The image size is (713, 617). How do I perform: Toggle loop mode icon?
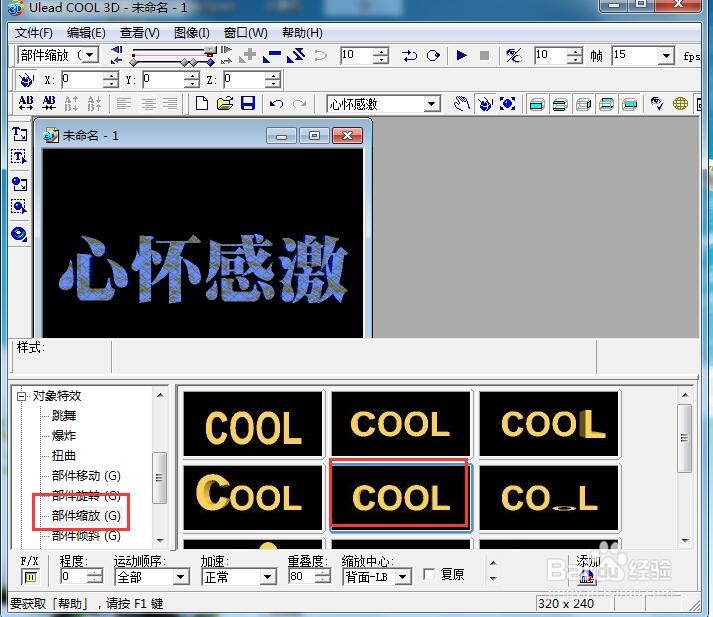click(433, 55)
